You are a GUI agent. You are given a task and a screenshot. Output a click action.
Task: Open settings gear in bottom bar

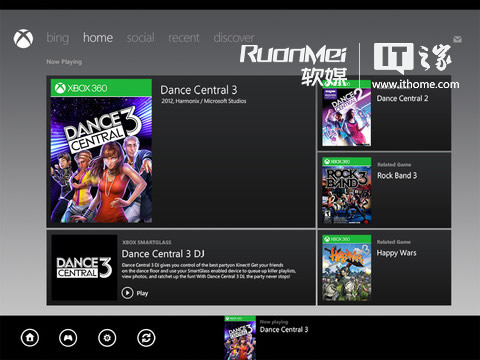click(x=107, y=338)
